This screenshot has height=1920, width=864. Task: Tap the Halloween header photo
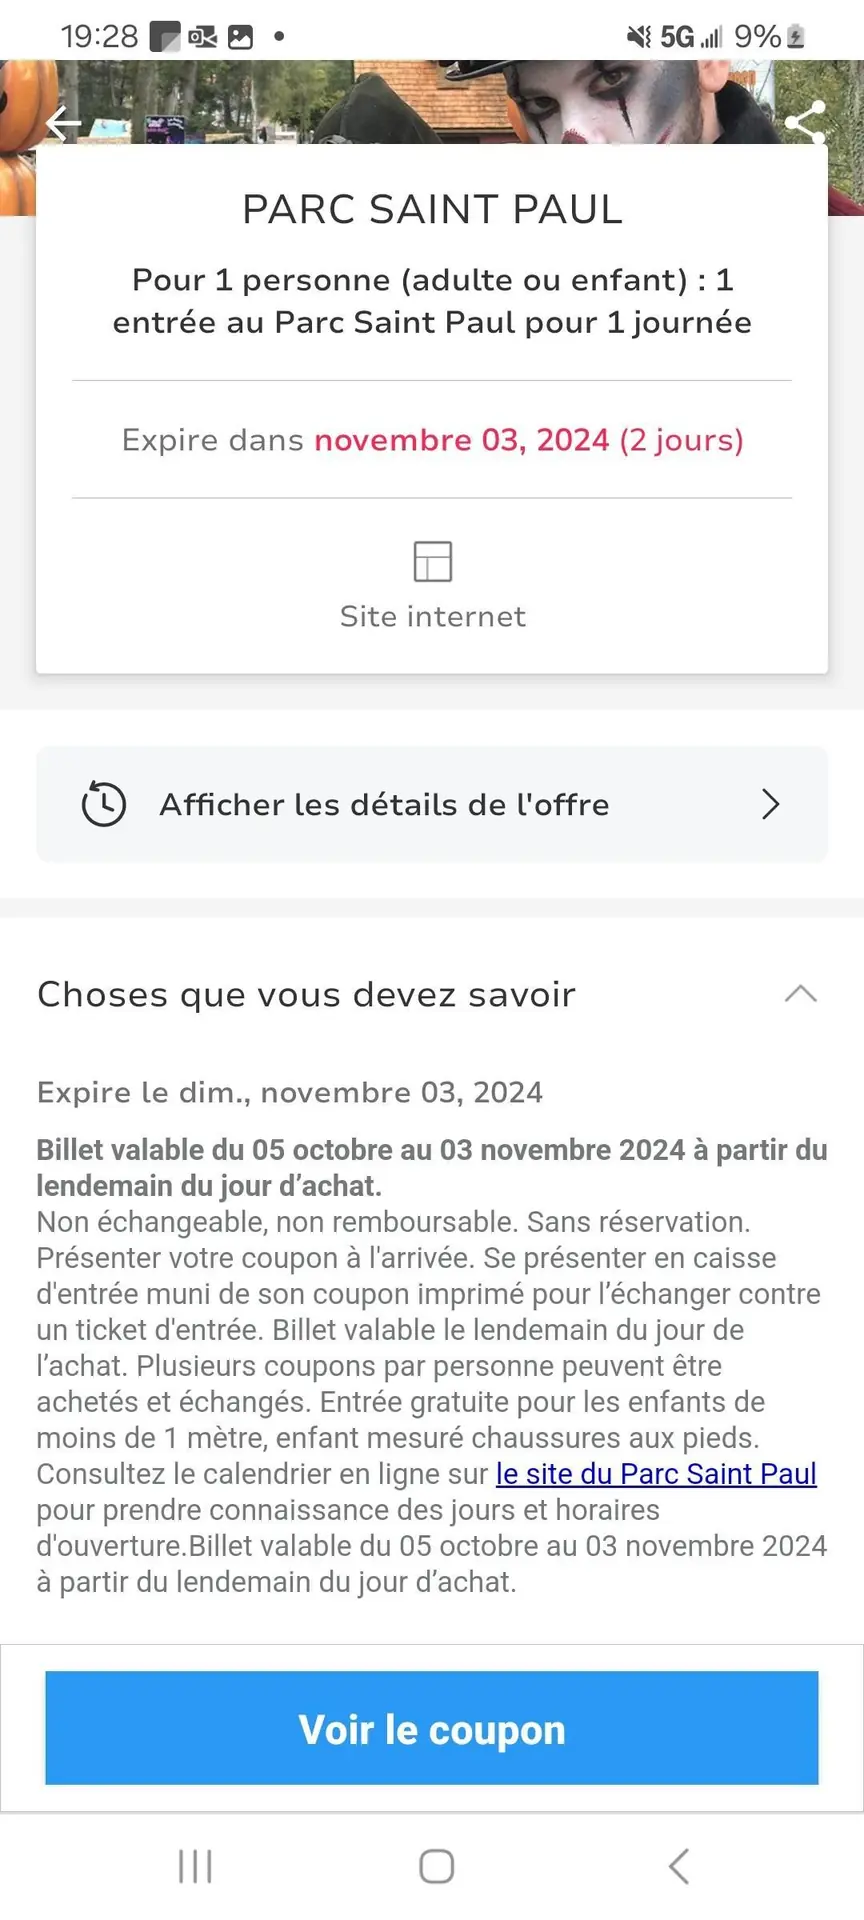pos(432,102)
